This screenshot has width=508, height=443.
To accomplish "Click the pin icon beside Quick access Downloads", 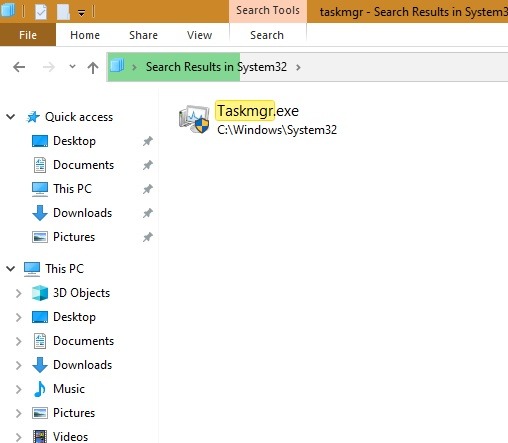I will tap(148, 213).
